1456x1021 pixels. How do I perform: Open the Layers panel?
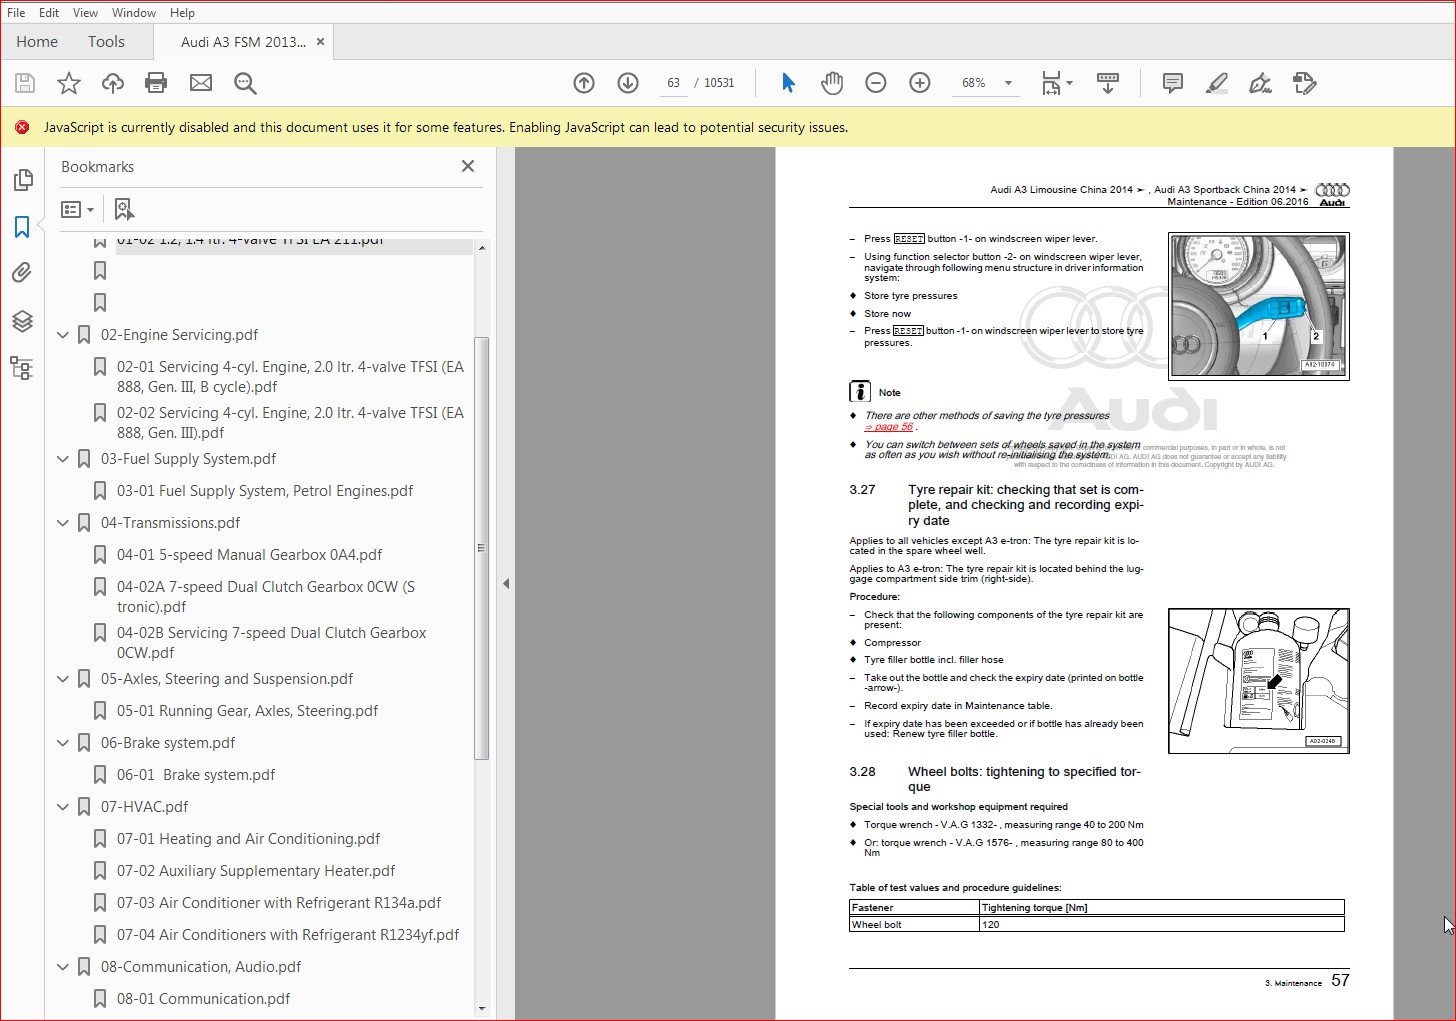pos(22,321)
